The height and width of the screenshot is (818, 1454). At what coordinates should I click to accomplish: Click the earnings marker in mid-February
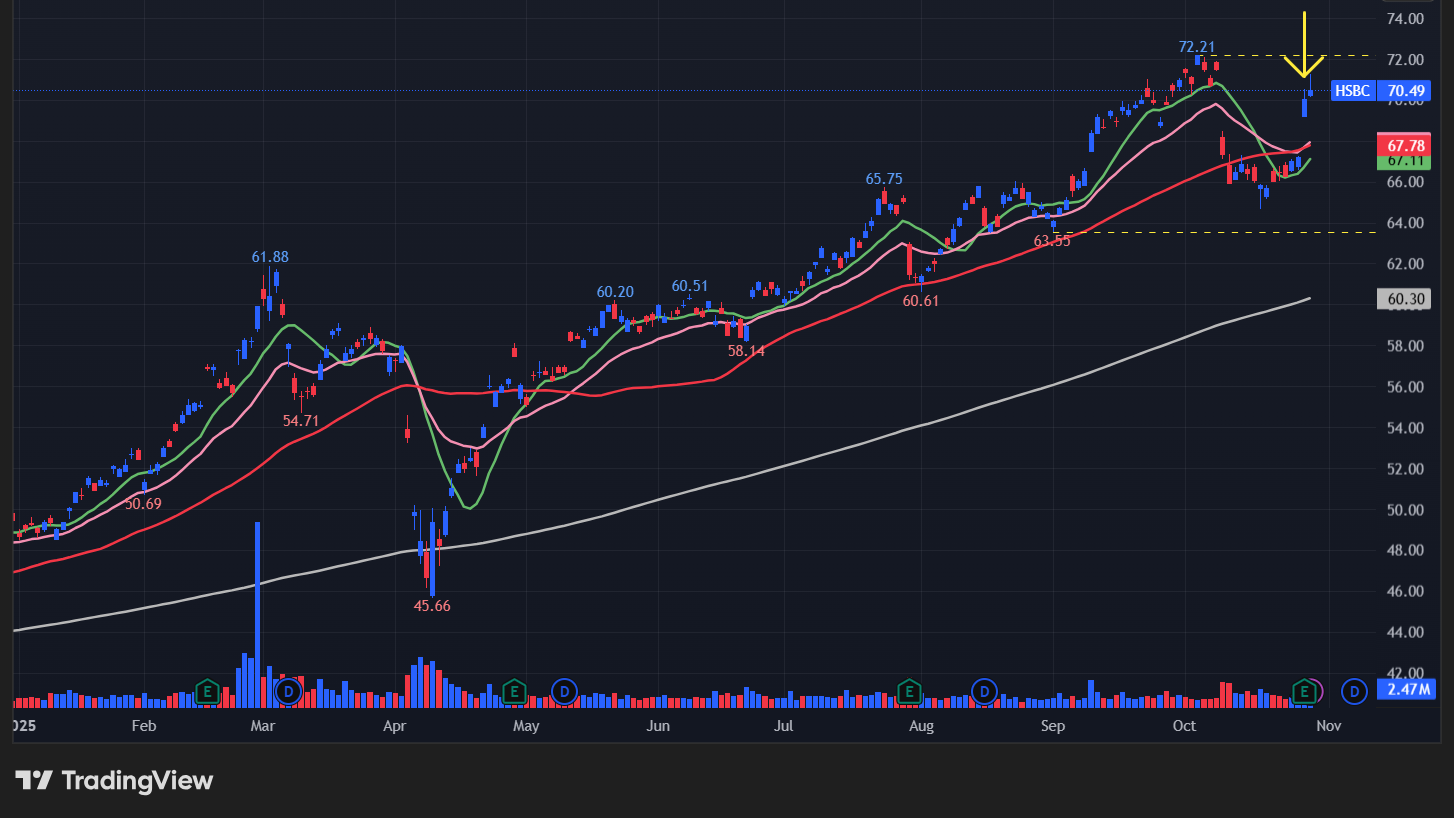[x=207, y=690]
